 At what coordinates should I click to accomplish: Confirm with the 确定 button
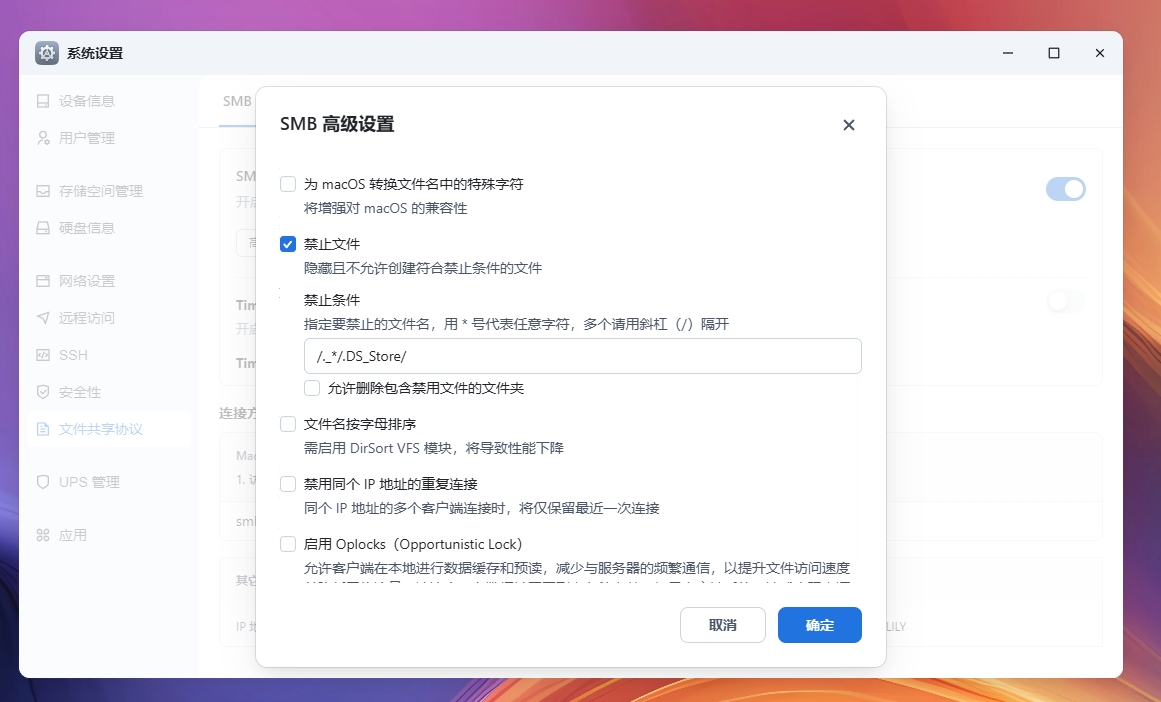(820, 625)
